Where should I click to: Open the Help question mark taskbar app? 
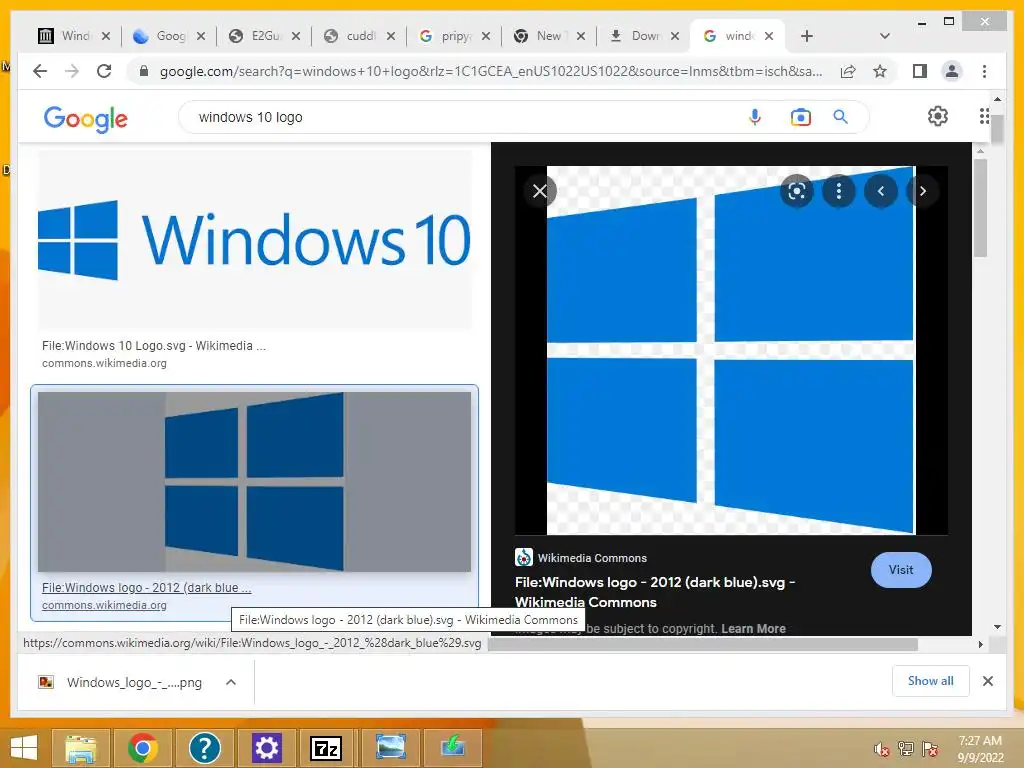coord(204,748)
